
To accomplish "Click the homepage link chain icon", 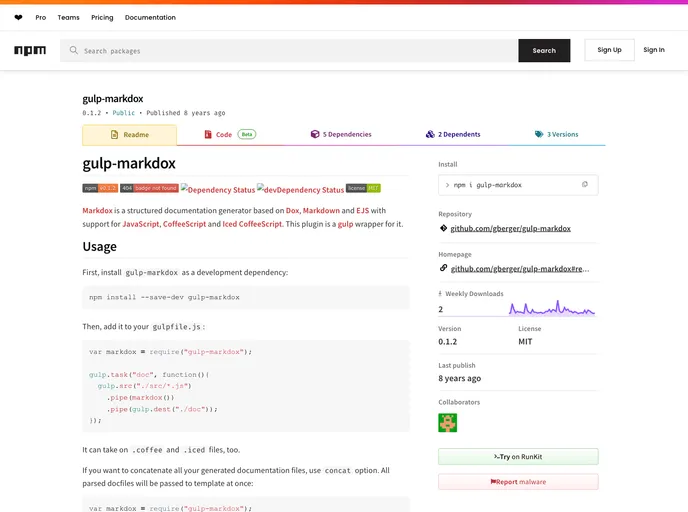I will 443,268.
